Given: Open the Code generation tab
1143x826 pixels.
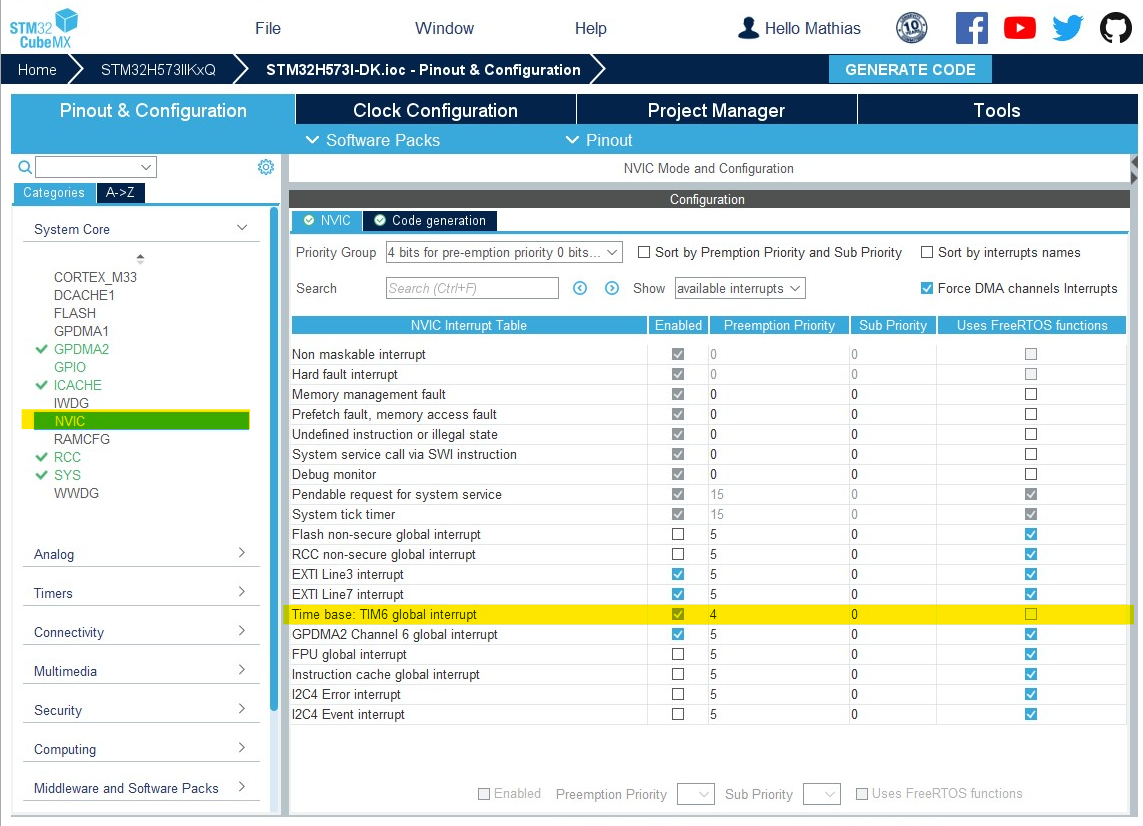Looking at the screenshot, I should click(430, 221).
